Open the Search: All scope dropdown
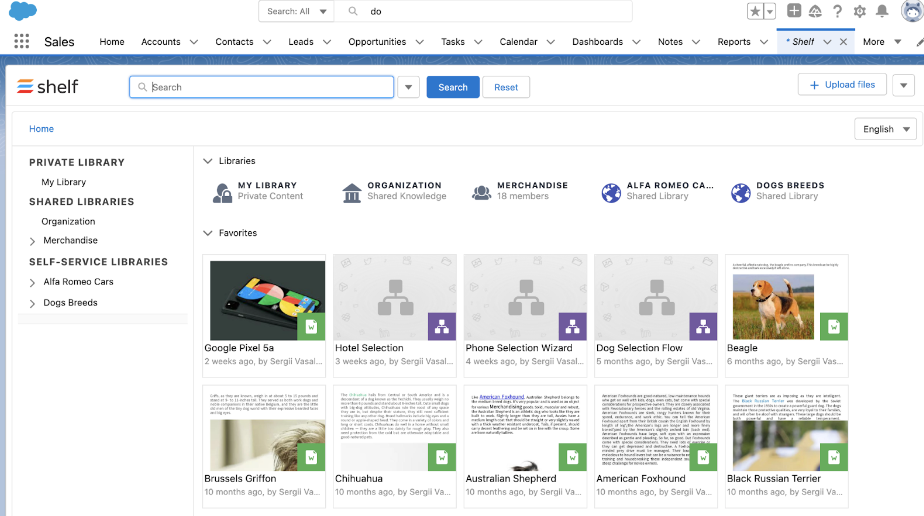924x516 pixels. click(296, 11)
